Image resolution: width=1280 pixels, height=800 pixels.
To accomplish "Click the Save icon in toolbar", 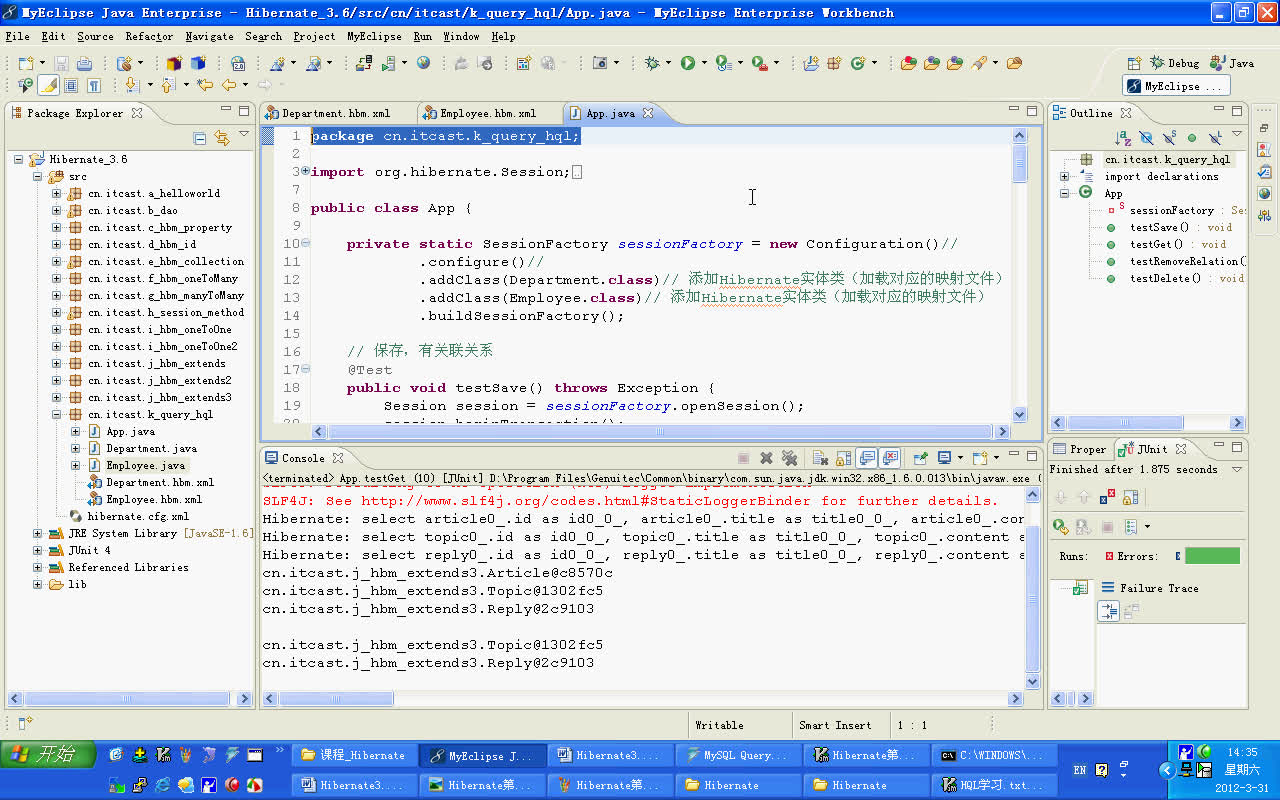I will pos(61,63).
